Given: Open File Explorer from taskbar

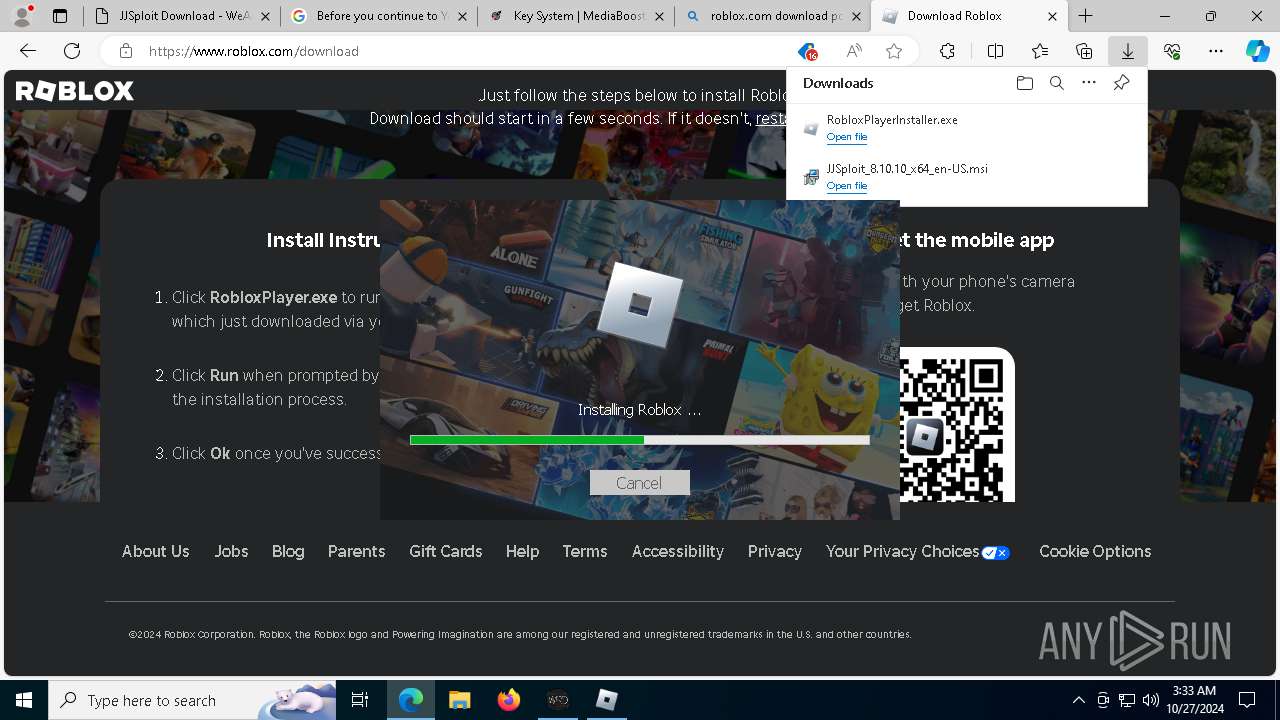Looking at the screenshot, I should [x=459, y=700].
